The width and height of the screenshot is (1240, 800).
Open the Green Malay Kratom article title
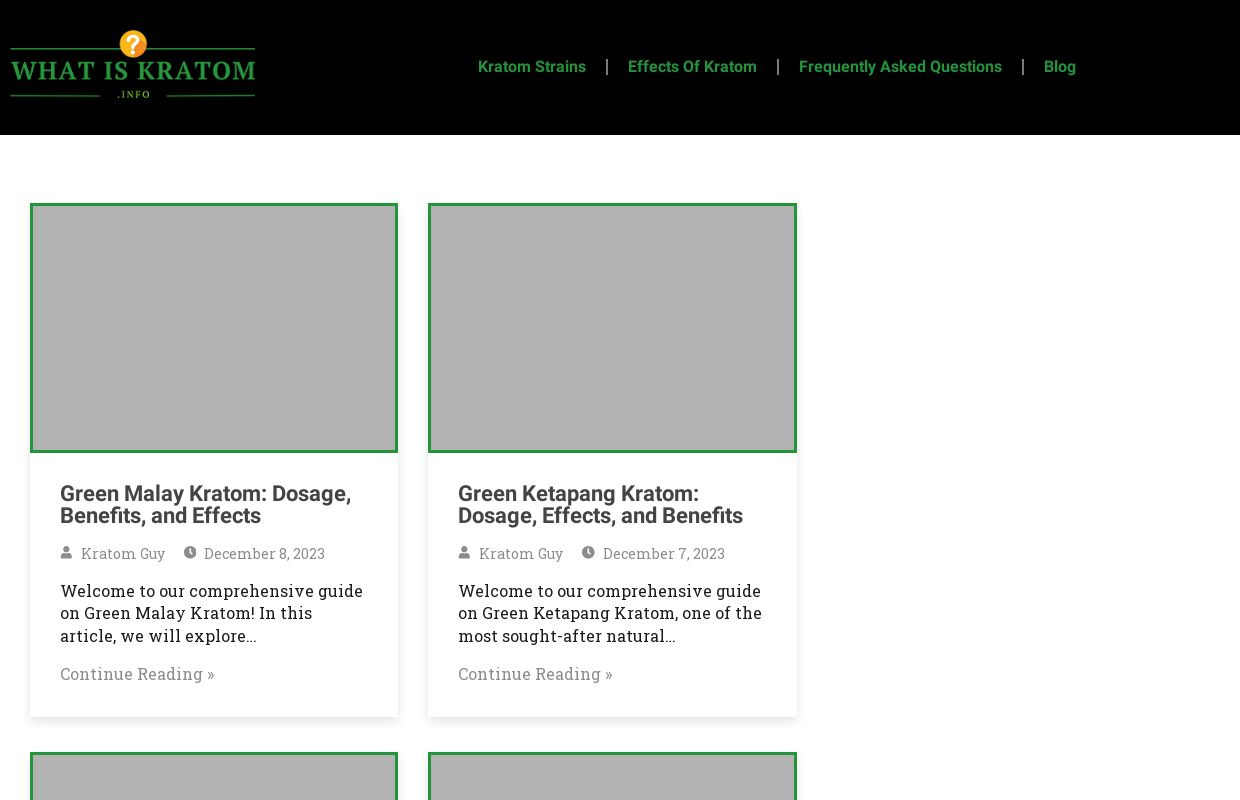click(205, 504)
